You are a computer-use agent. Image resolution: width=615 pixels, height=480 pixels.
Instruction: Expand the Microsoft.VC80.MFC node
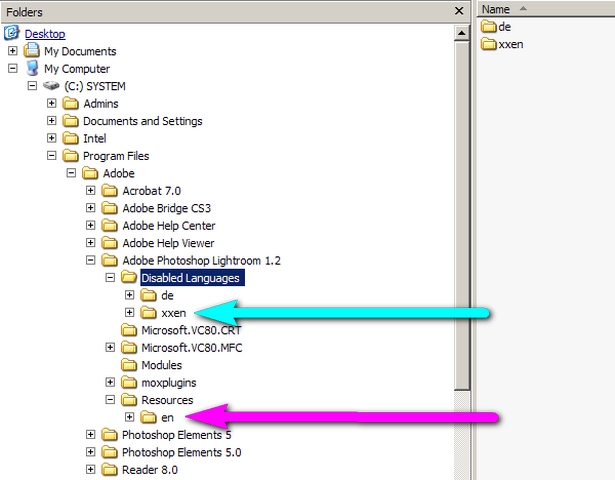110,347
